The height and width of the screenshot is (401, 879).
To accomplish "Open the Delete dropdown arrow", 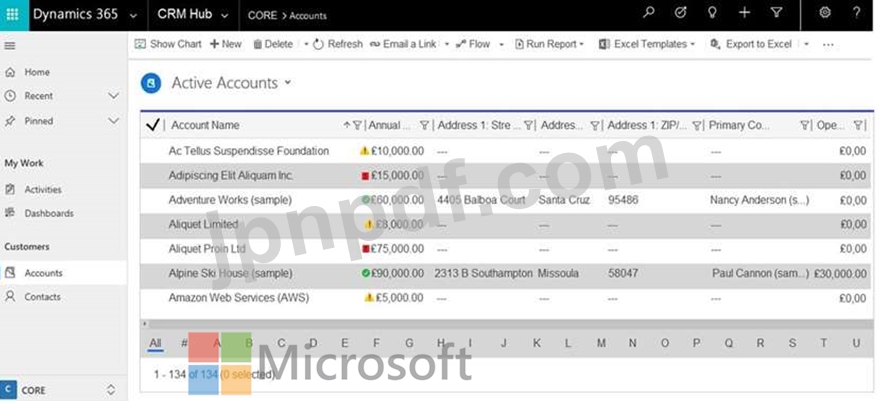I will point(306,44).
